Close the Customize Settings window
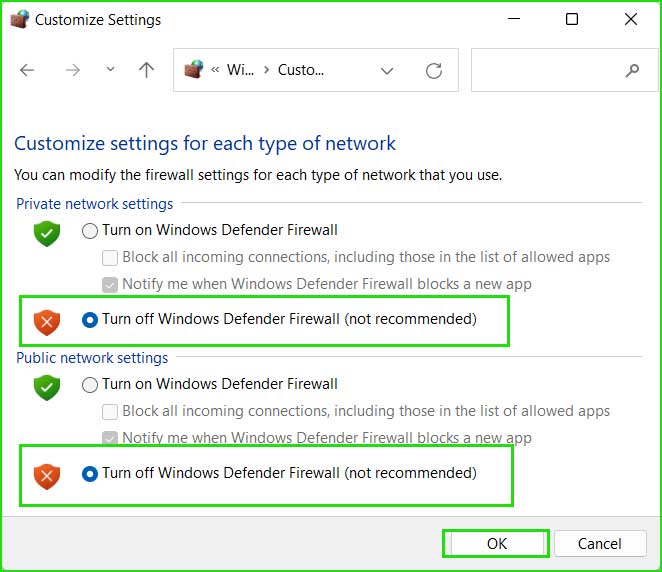This screenshot has width=662, height=572. 631,19
